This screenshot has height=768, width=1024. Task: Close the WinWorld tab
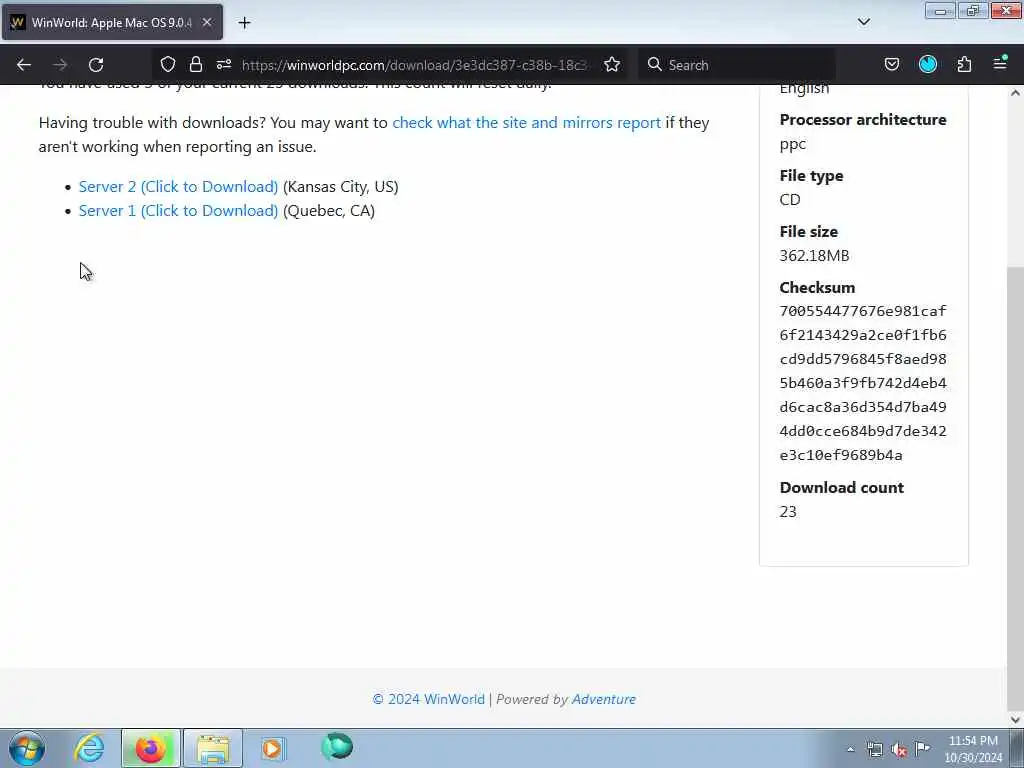coord(206,22)
